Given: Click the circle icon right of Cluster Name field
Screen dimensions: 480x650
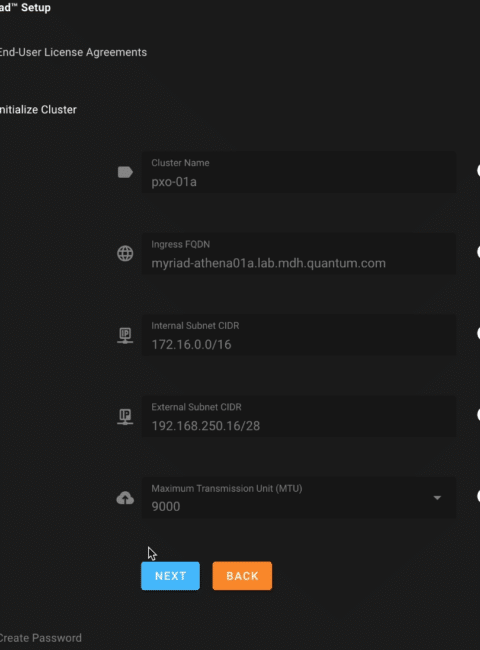Looking at the screenshot, I should (x=478, y=170).
